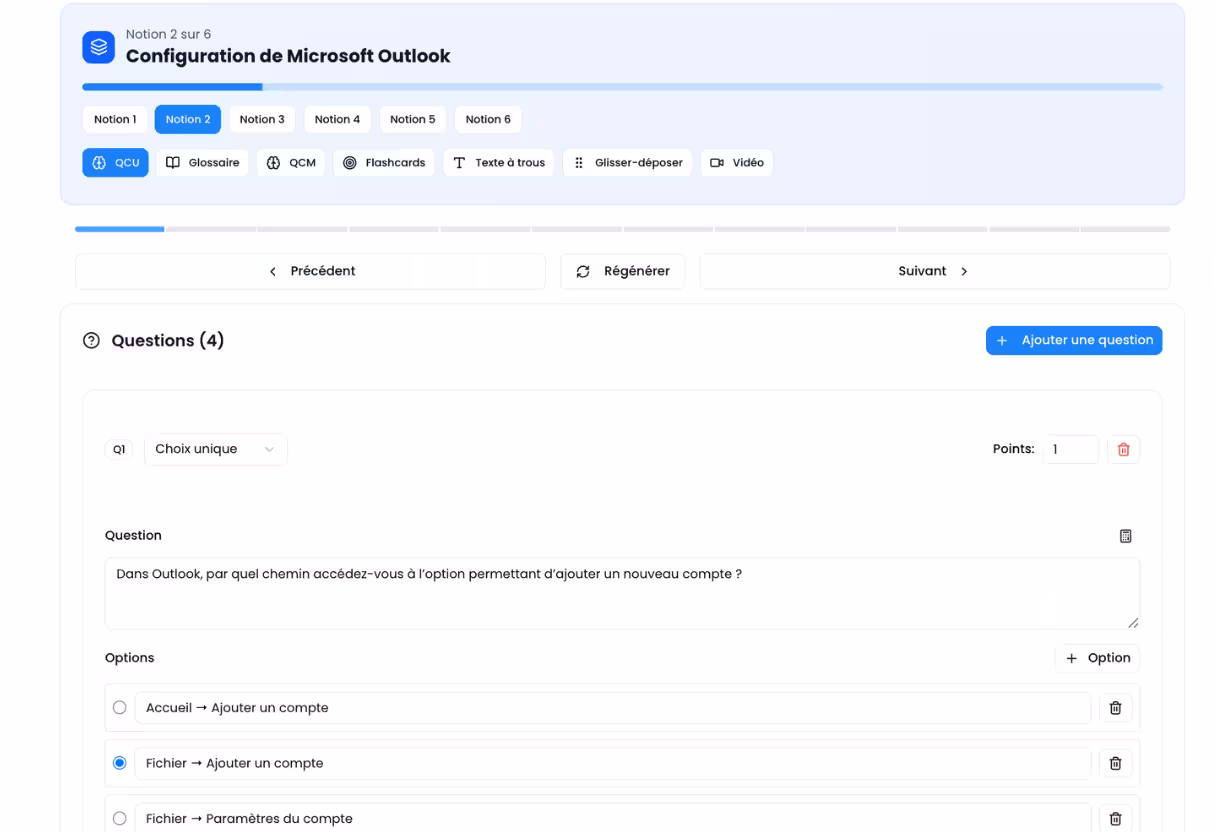Click the help icon beside Questions (4)
Image resolution: width=1216 pixels, height=832 pixels.
pyautogui.click(x=92, y=341)
